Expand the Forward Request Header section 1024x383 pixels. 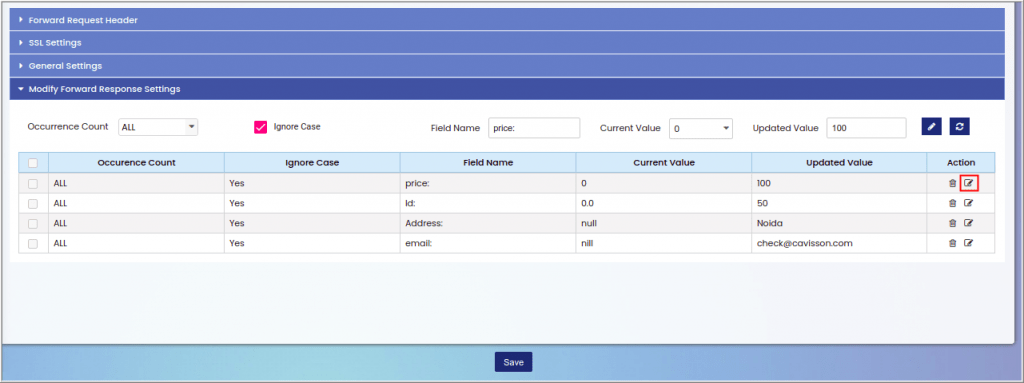pyautogui.click(x=507, y=20)
